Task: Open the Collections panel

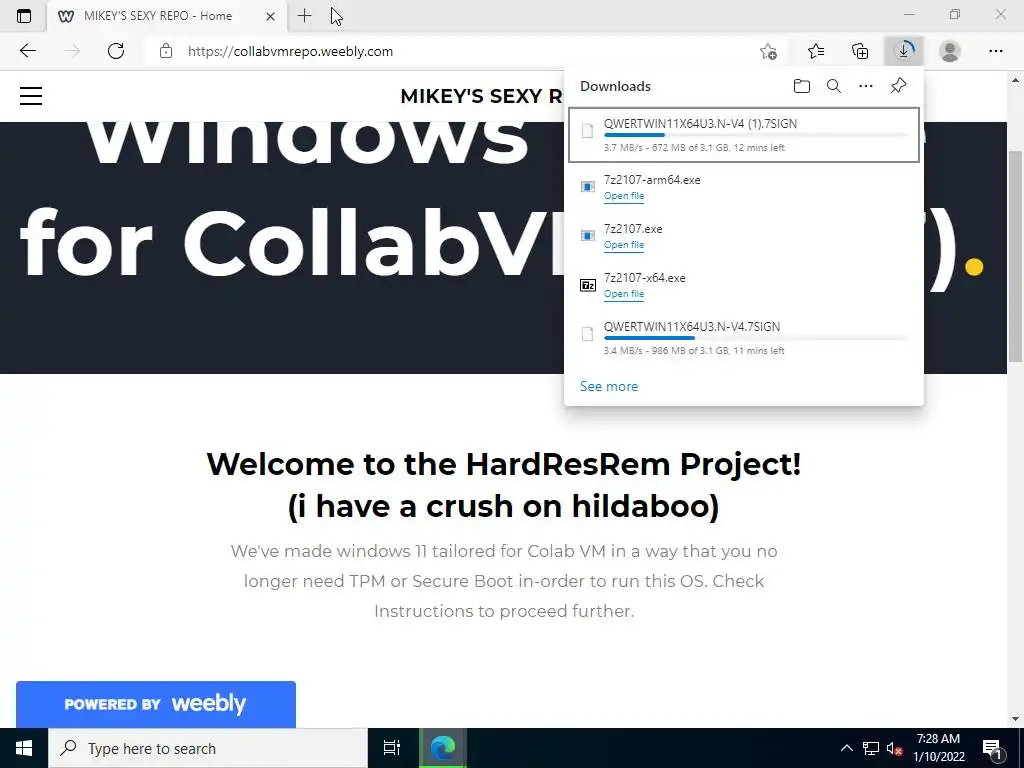Action: coord(860,51)
